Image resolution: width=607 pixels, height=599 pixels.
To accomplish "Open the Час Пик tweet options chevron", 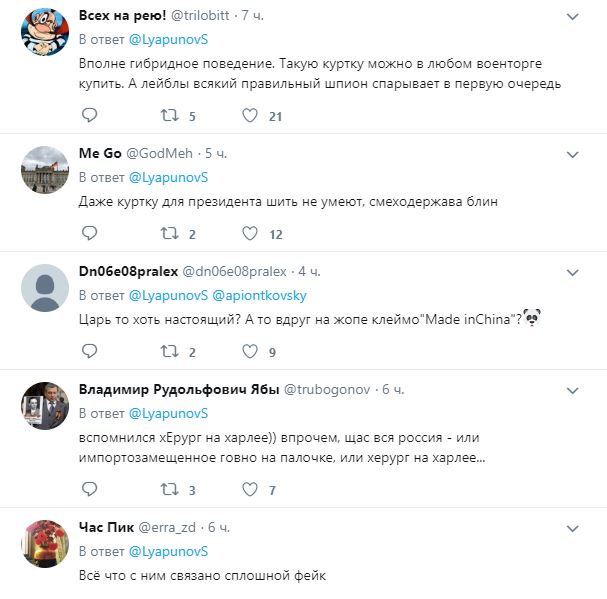I will point(572,528).
